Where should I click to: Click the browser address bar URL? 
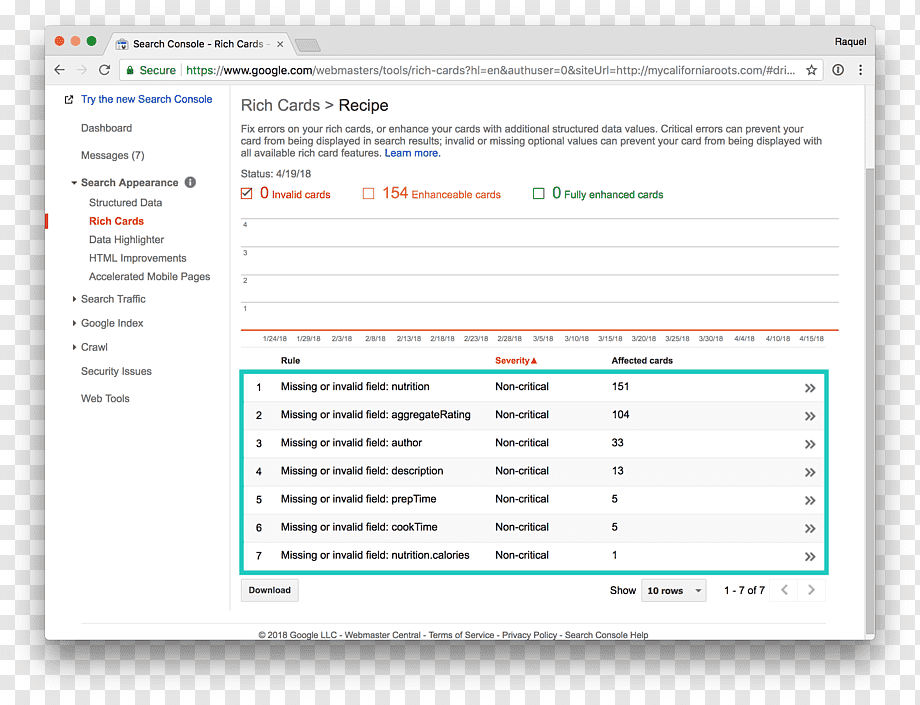point(491,70)
